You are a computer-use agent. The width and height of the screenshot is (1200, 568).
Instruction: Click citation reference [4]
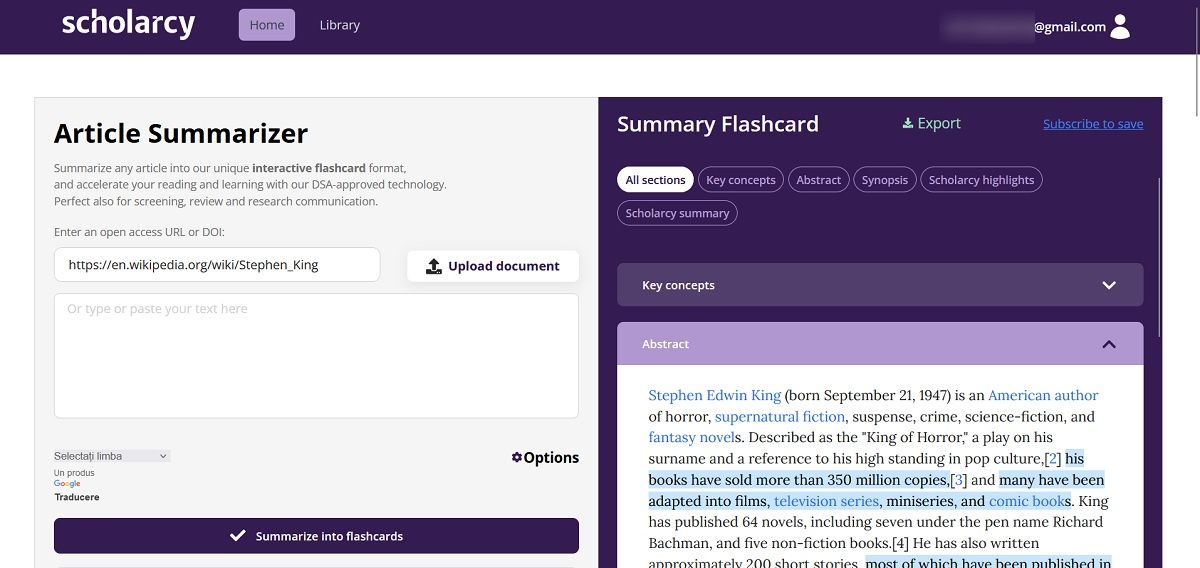pyautogui.click(x=900, y=543)
